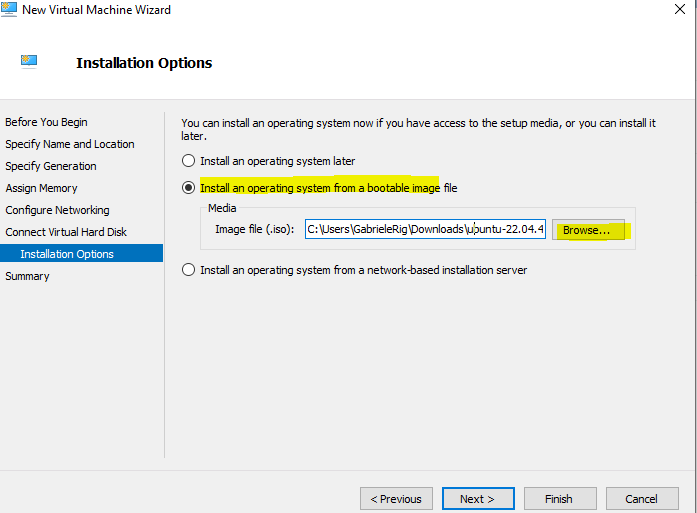697x513 pixels.
Task: Click the Image file path text field
Action: [425, 230]
